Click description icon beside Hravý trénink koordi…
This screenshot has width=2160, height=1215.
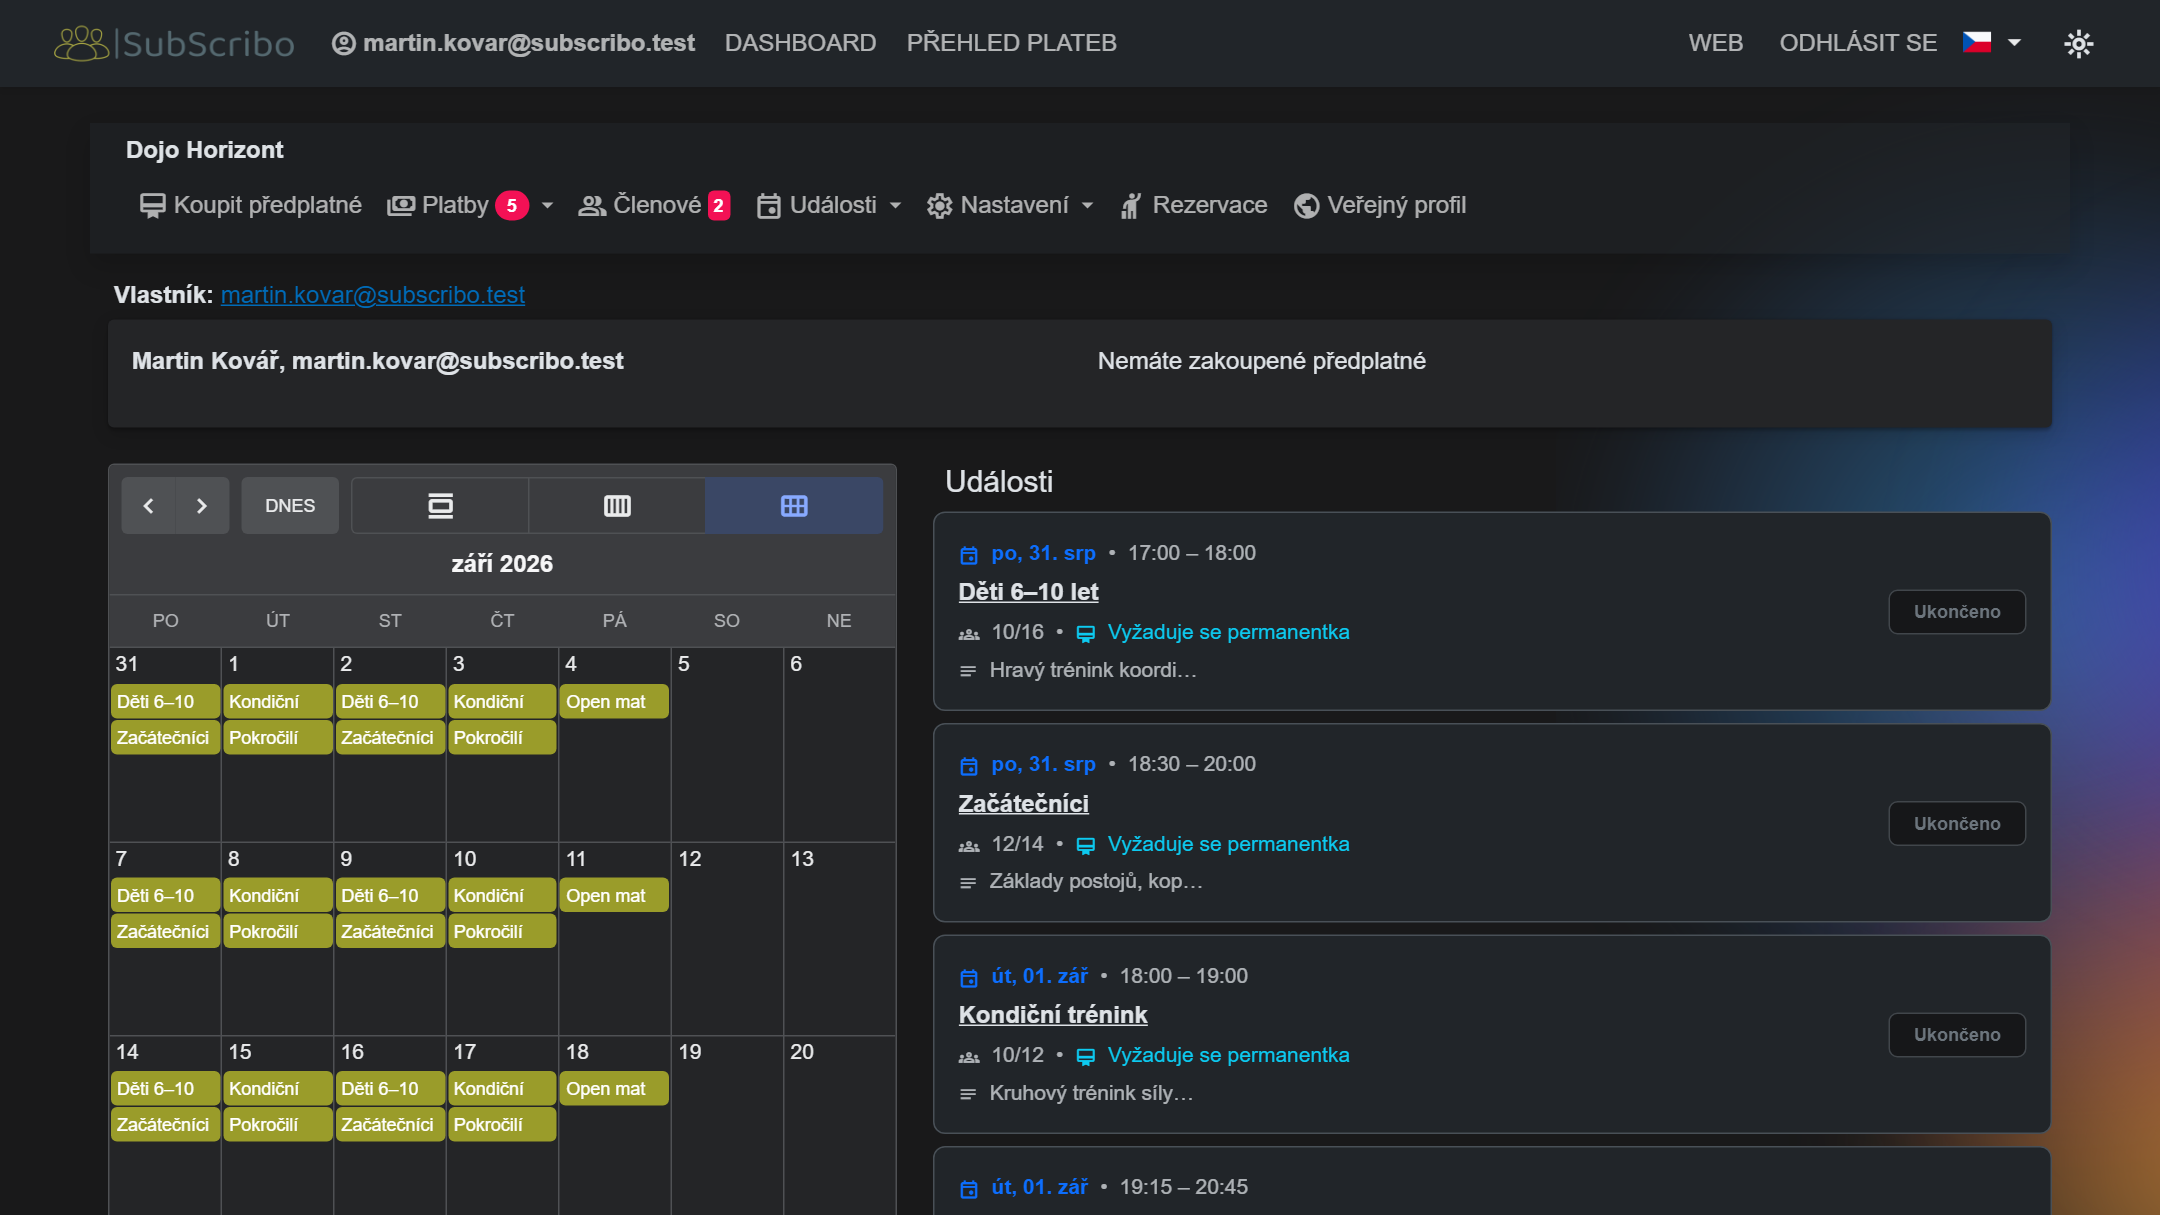click(967, 671)
